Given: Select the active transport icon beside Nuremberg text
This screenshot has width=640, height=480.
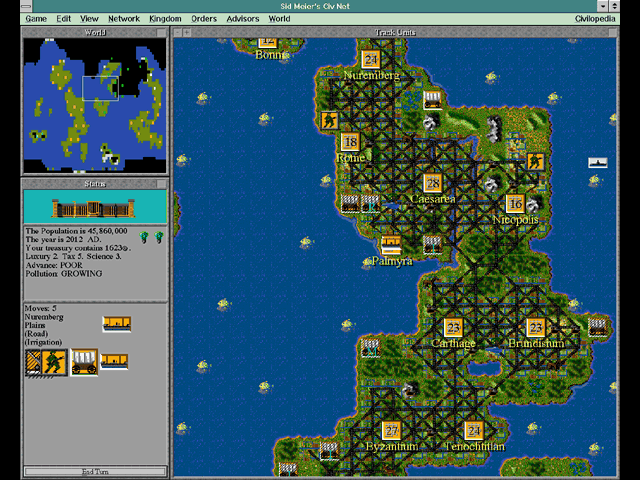Looking at the screenshot, I should tap(117, 324).
